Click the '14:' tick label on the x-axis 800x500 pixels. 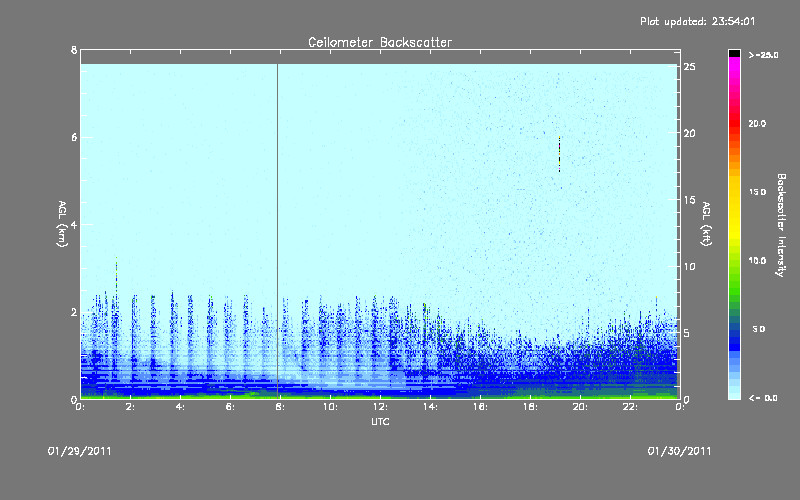tap(430, 407)
